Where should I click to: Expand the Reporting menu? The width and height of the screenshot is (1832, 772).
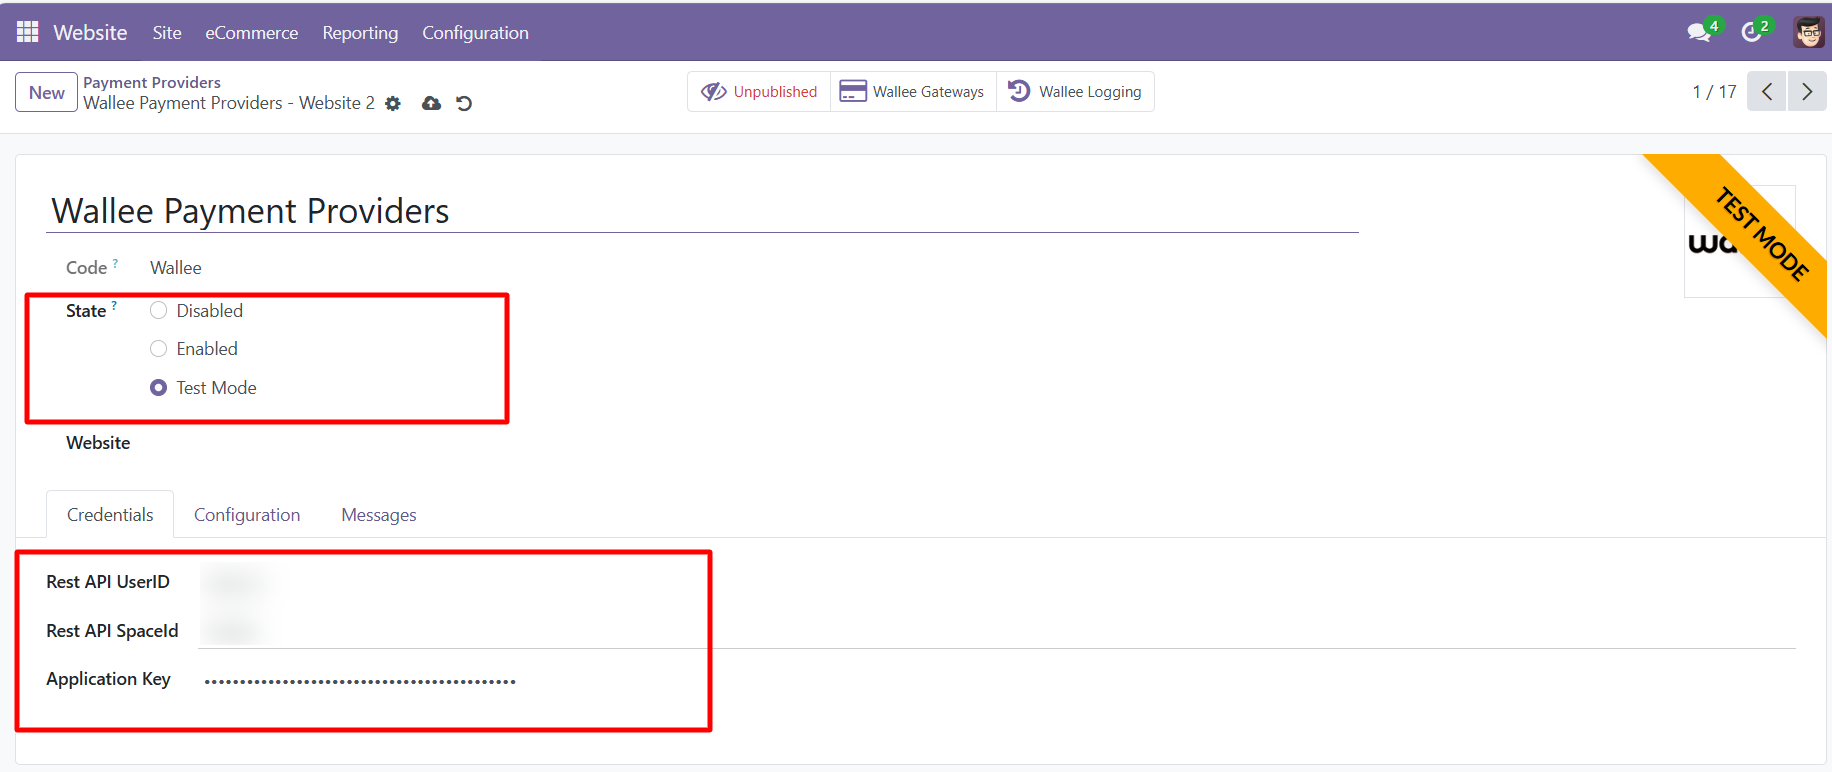click(360, 33)
